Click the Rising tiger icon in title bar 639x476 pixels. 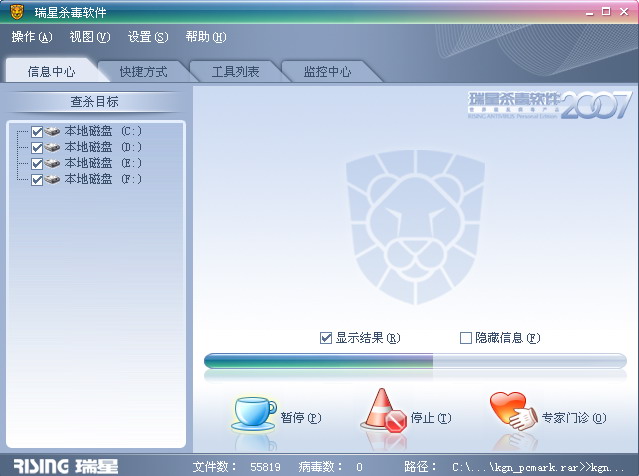coord(17,12)
